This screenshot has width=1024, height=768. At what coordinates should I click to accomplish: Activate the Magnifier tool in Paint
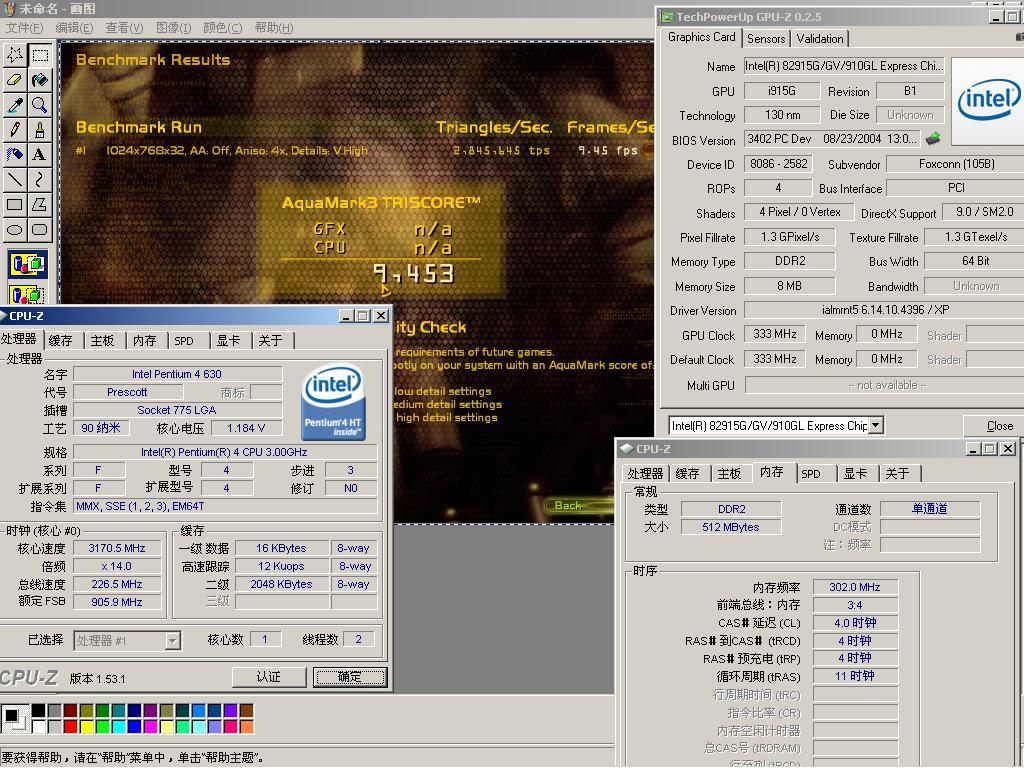(40, 104)
